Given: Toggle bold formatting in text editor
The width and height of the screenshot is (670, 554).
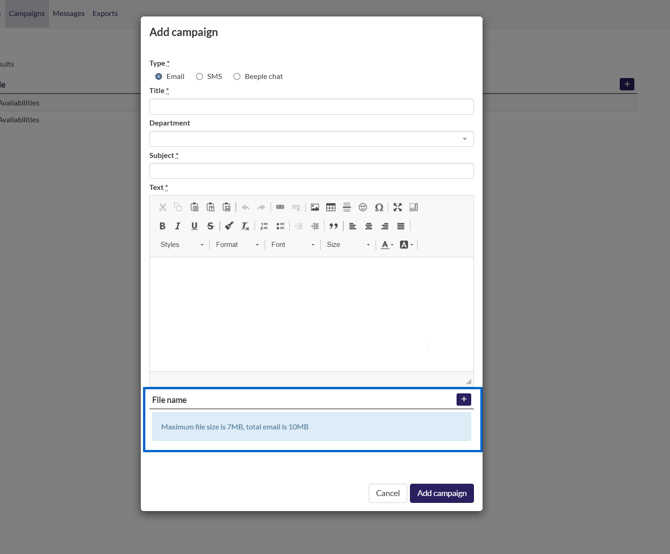Looking at the screenshot, I should (162, 226).
